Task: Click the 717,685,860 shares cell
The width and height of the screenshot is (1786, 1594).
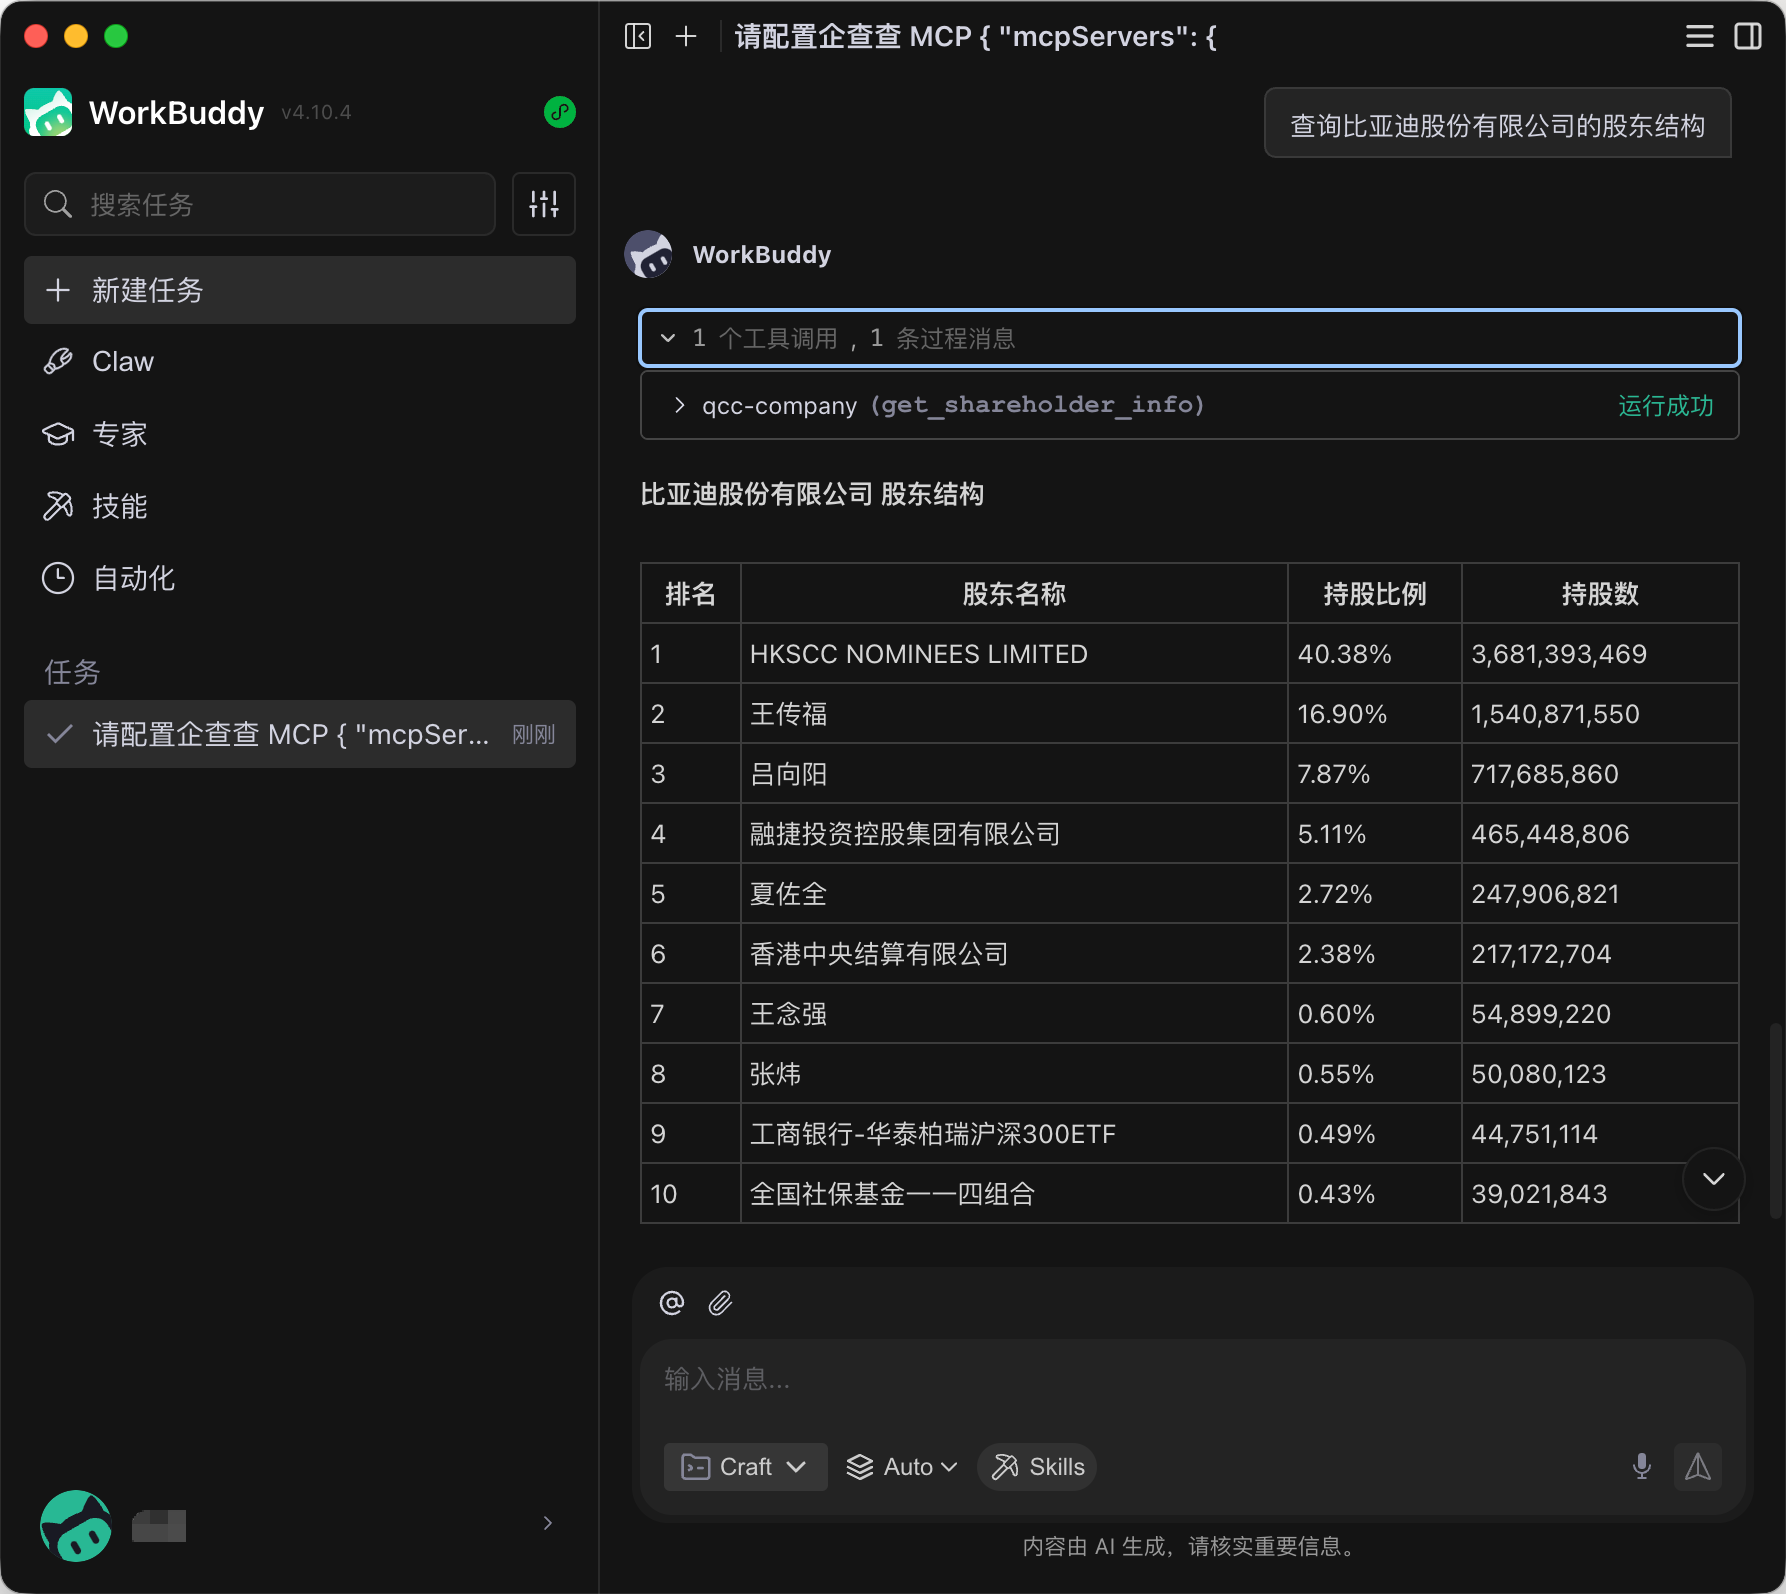Action: [x=1600, y=774]
